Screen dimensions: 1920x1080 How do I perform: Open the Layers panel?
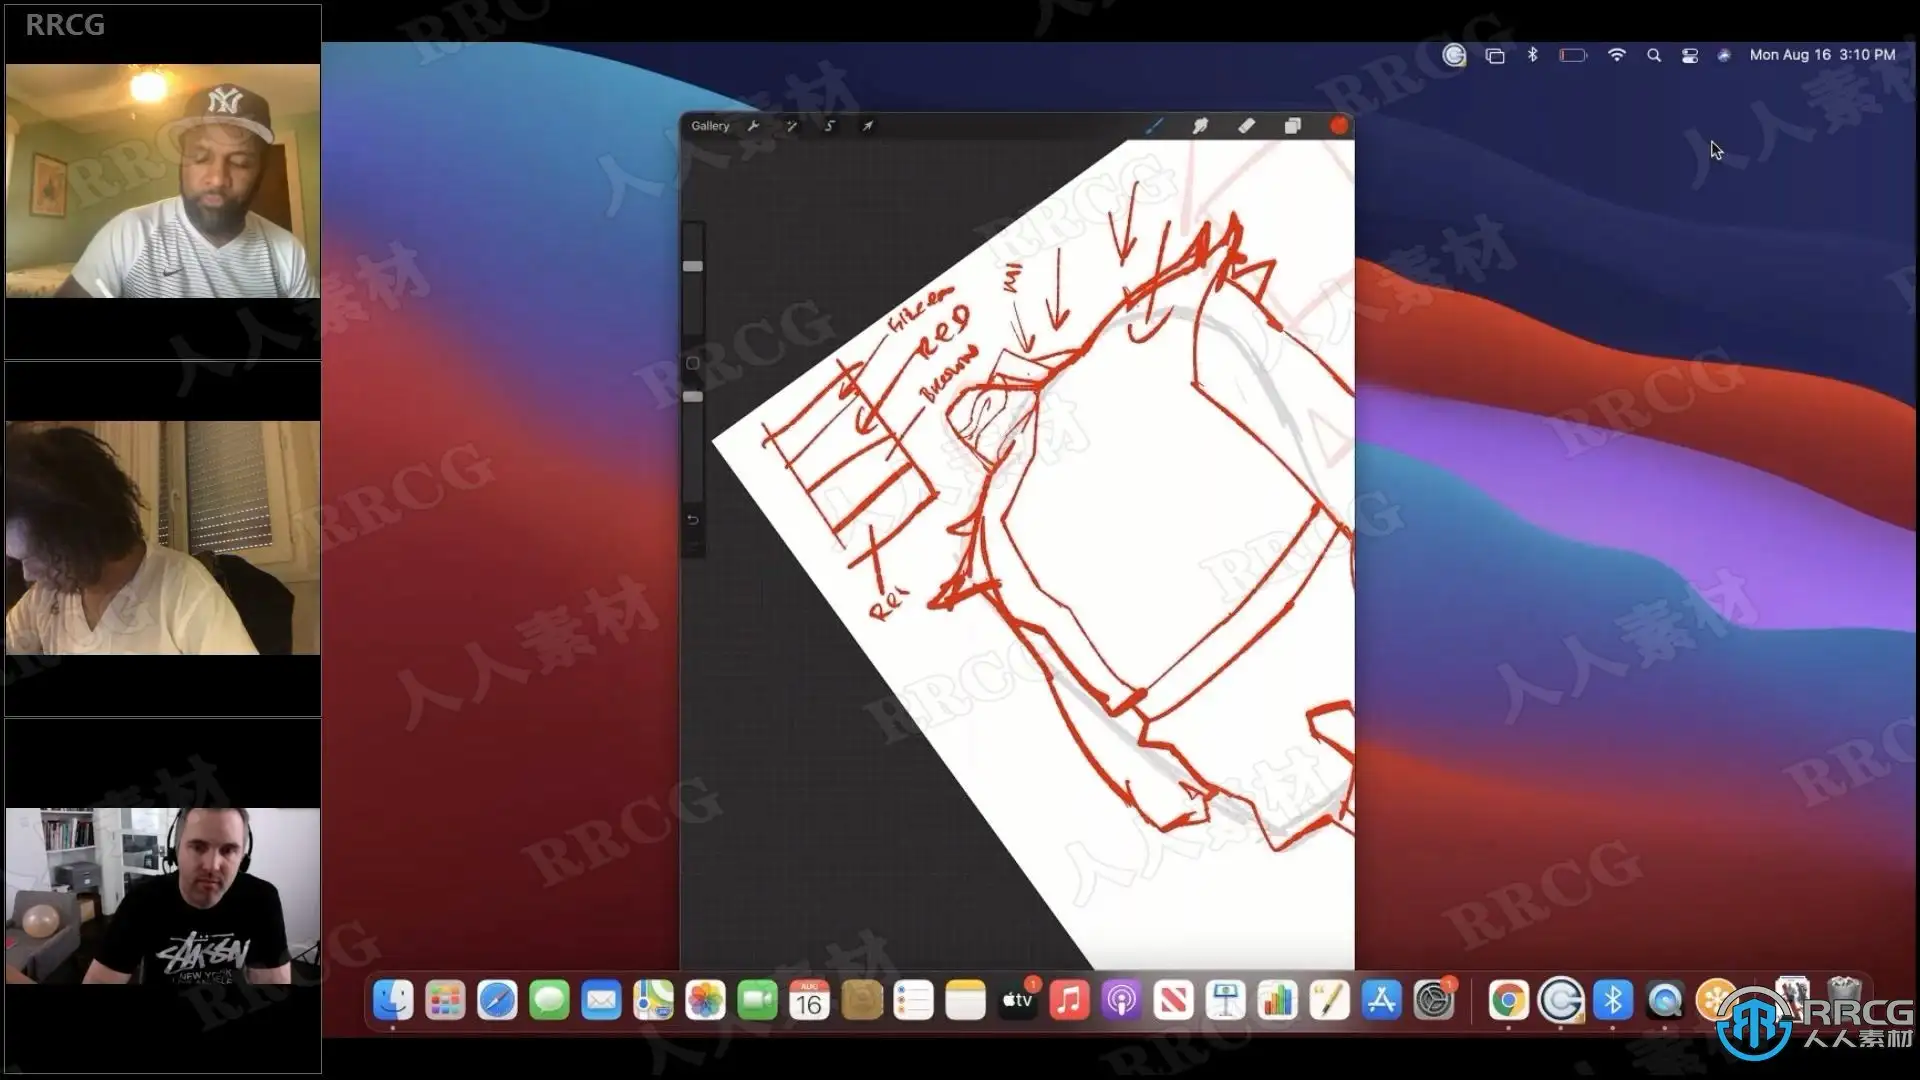(1292, 126)
